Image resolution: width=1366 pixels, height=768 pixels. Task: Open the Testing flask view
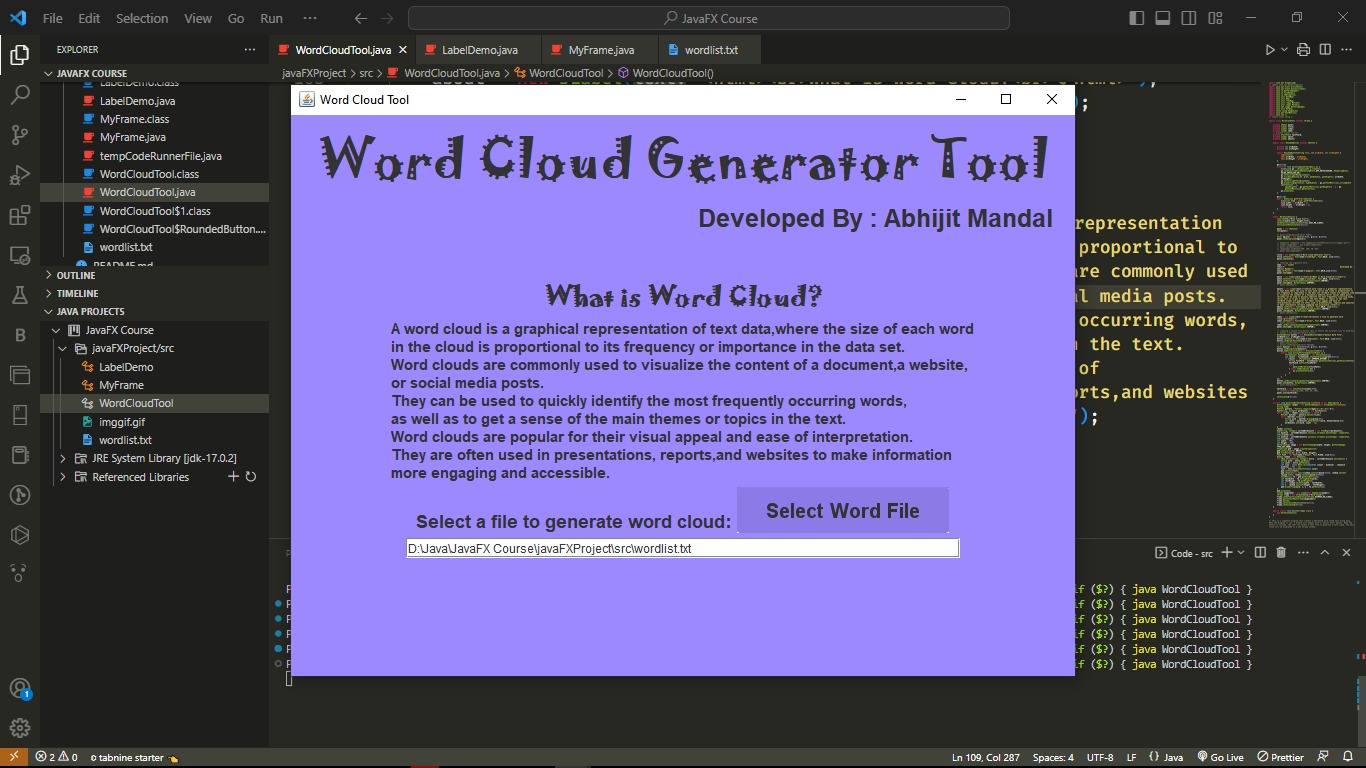pos(20,295)
